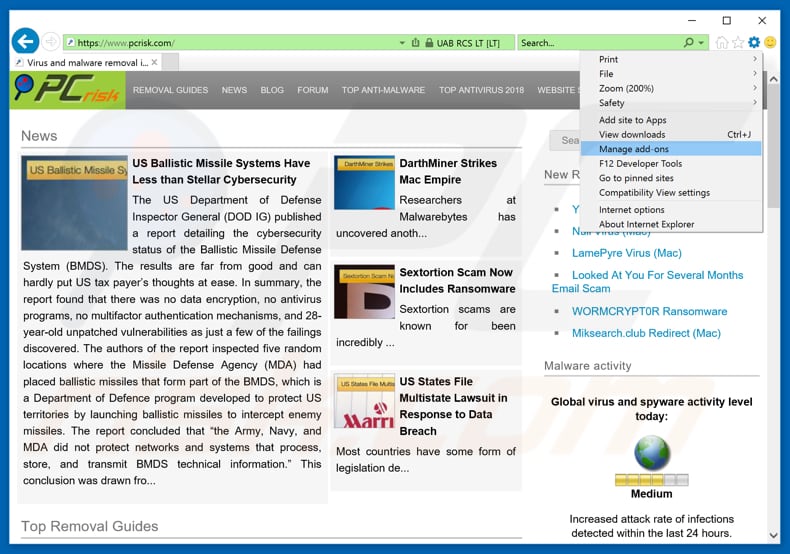Open TOP ANTI-MALWARE page
Screen dimensions: 790x554
[x=383, y=90]
